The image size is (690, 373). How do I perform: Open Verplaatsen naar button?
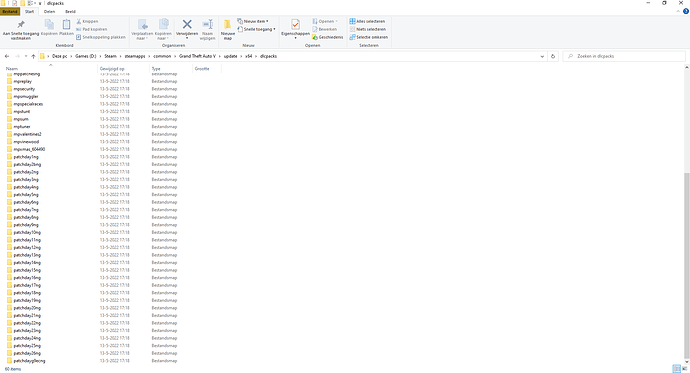pos(142,29)
